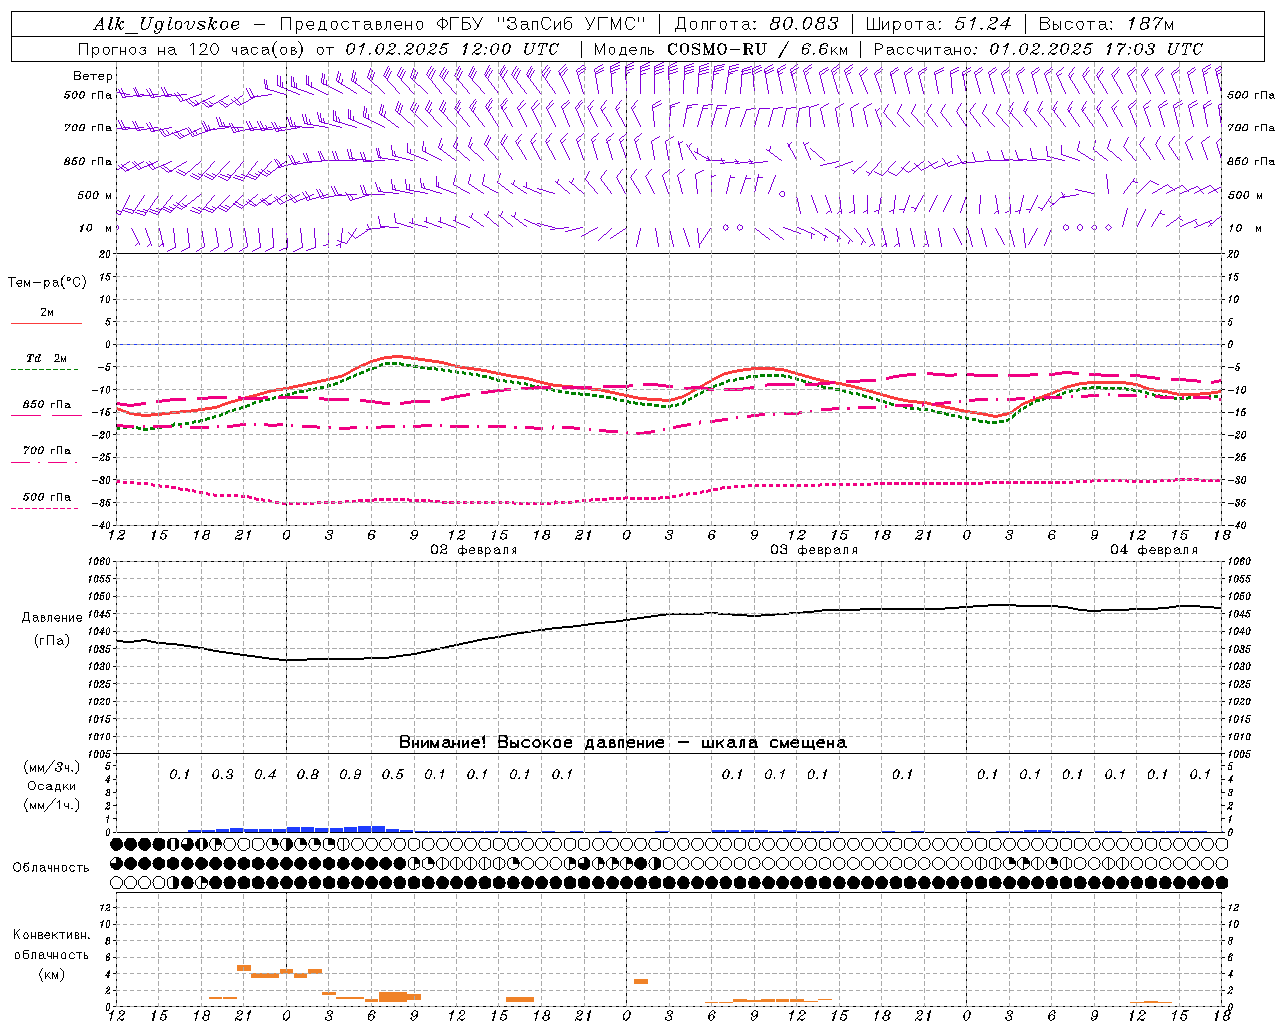Click the 700 гПа legend entry in temperature panel
Viewport: 1280px width, 1024px height.
47,451
